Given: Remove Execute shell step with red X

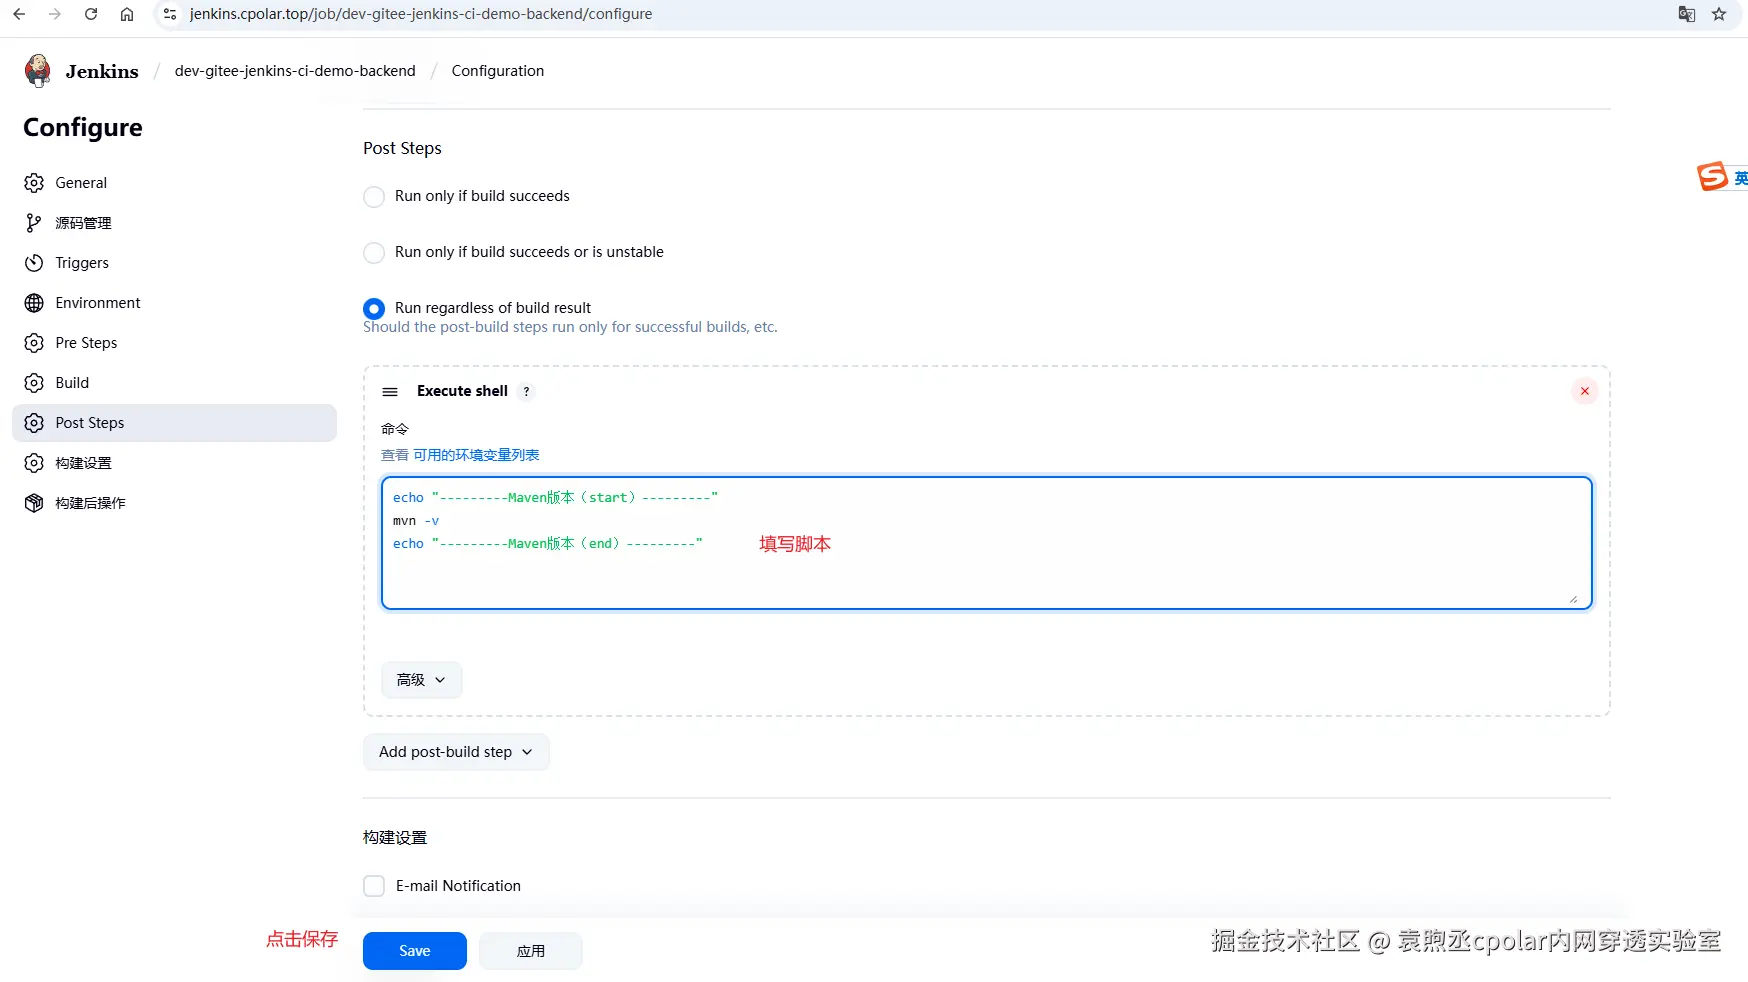Looking at the screenshot, I should click(x=1584, y=391).
